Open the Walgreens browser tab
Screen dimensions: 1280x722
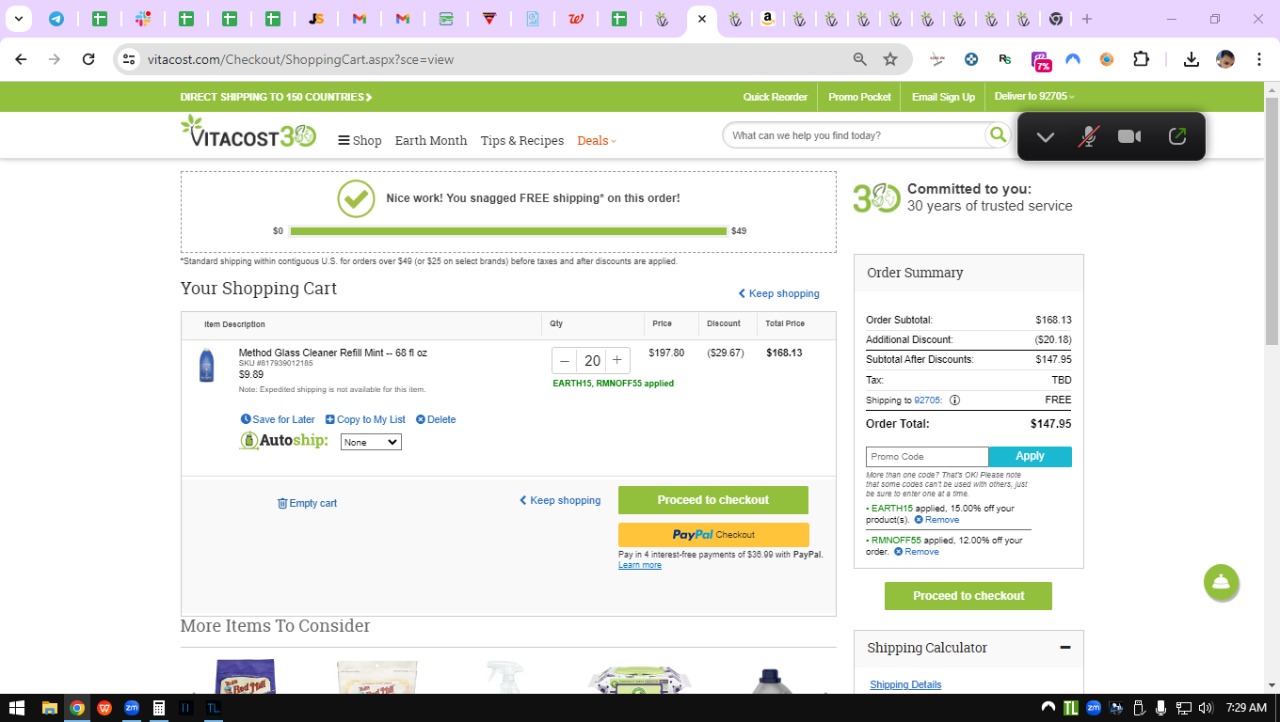tap(576, 19)
